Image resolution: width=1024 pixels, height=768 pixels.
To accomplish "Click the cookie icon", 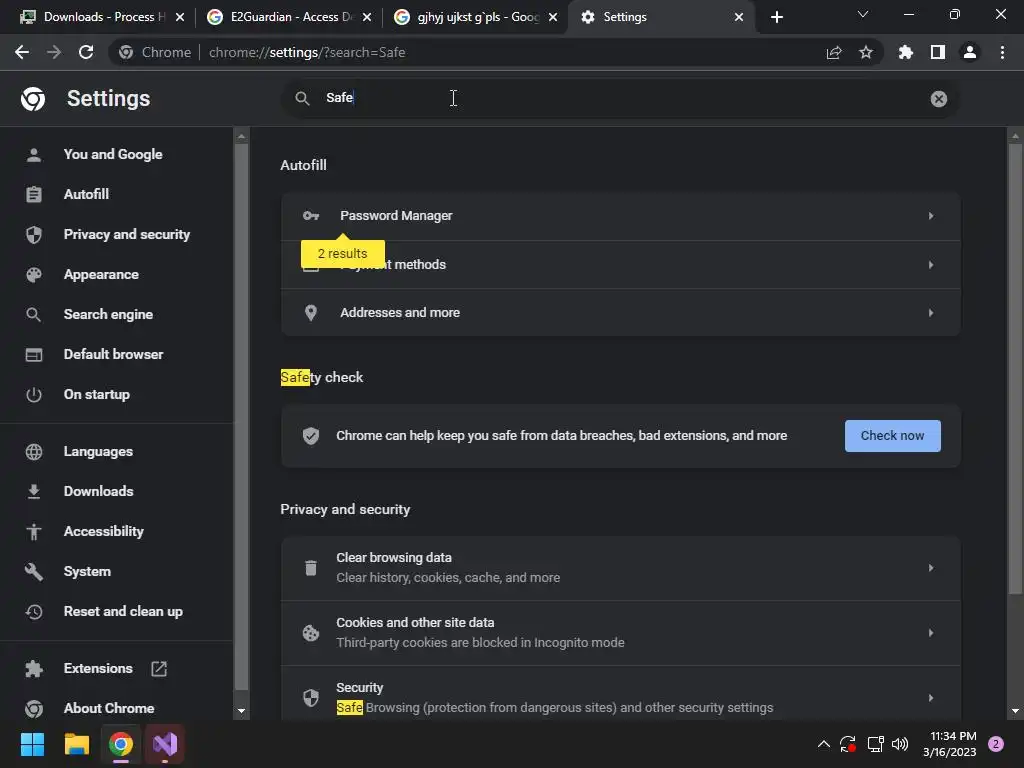I will click(311, 633).
